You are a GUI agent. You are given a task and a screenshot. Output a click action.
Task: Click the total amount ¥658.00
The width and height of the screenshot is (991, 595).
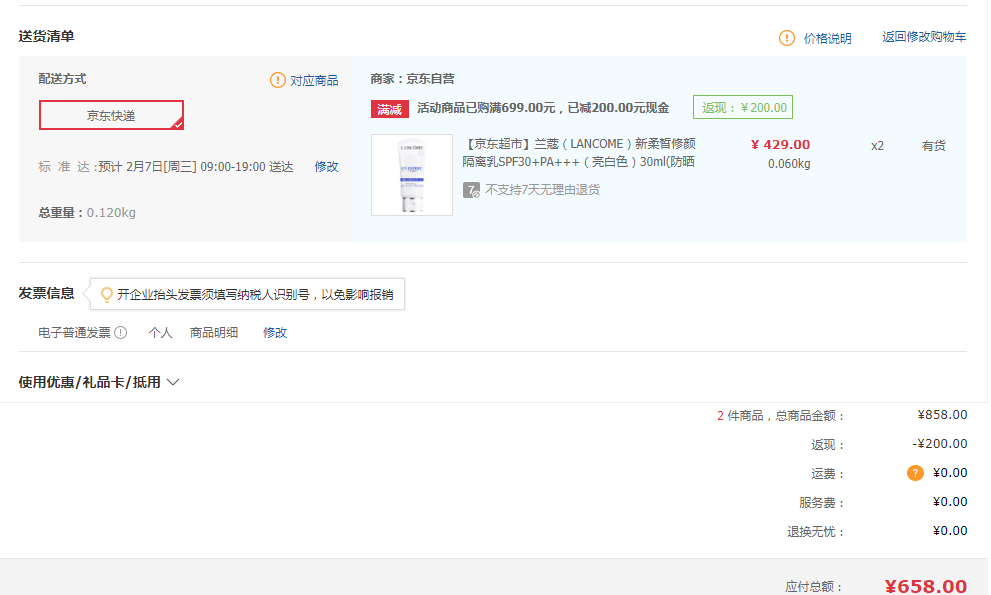926,586
